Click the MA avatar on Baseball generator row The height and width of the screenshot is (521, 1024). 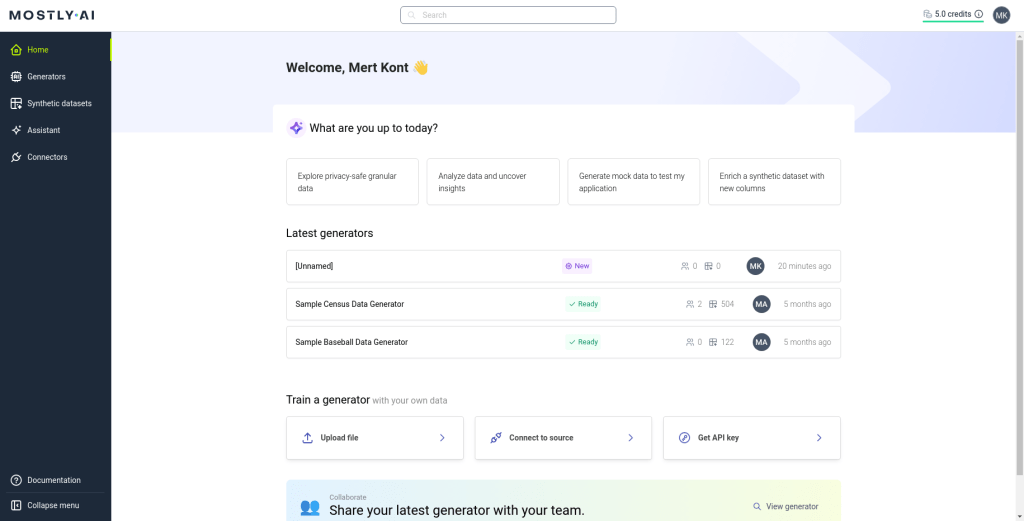[x=761, y=341]
